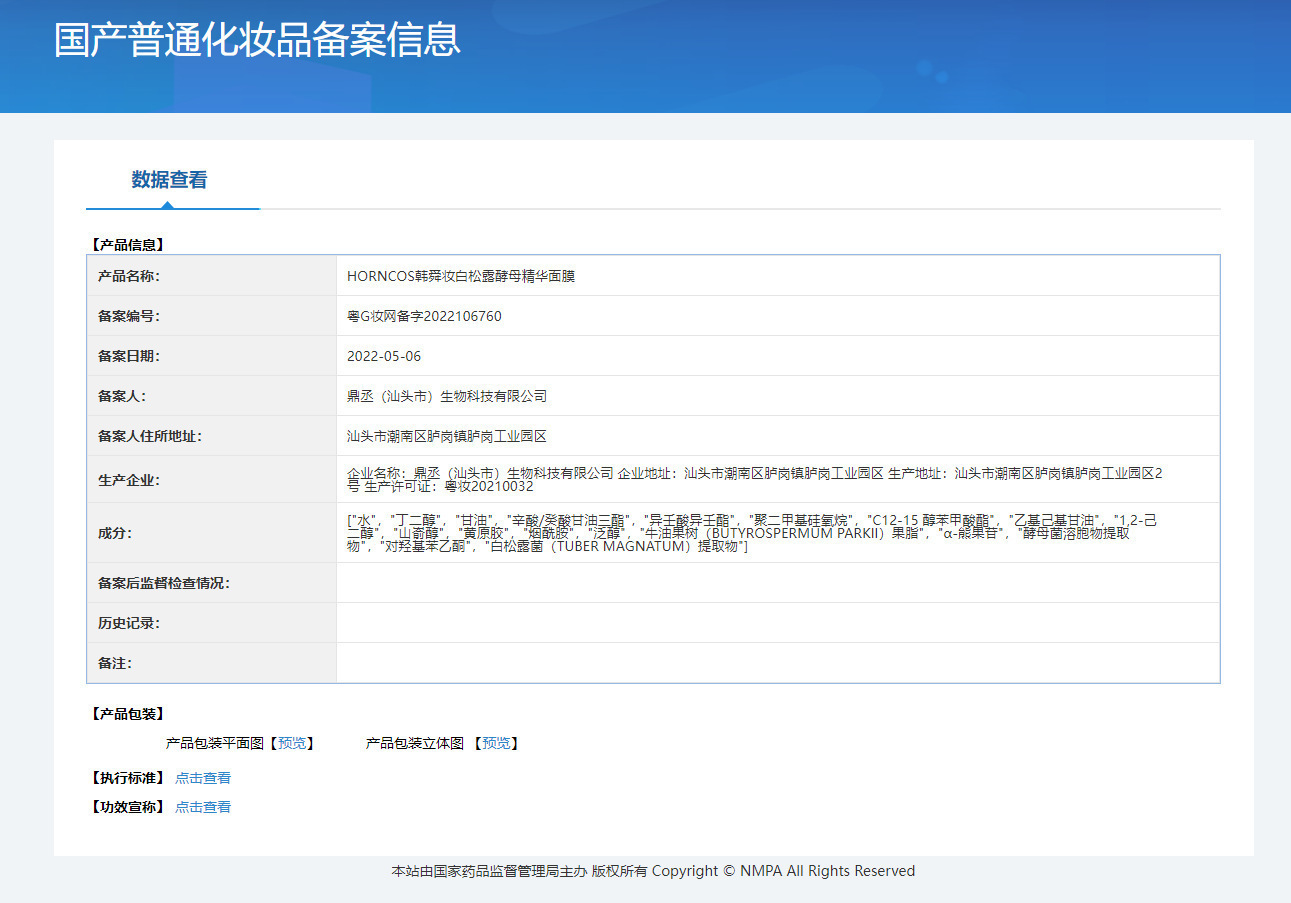
Task: Click the 备案日期 row label
Action: (128, 356)
